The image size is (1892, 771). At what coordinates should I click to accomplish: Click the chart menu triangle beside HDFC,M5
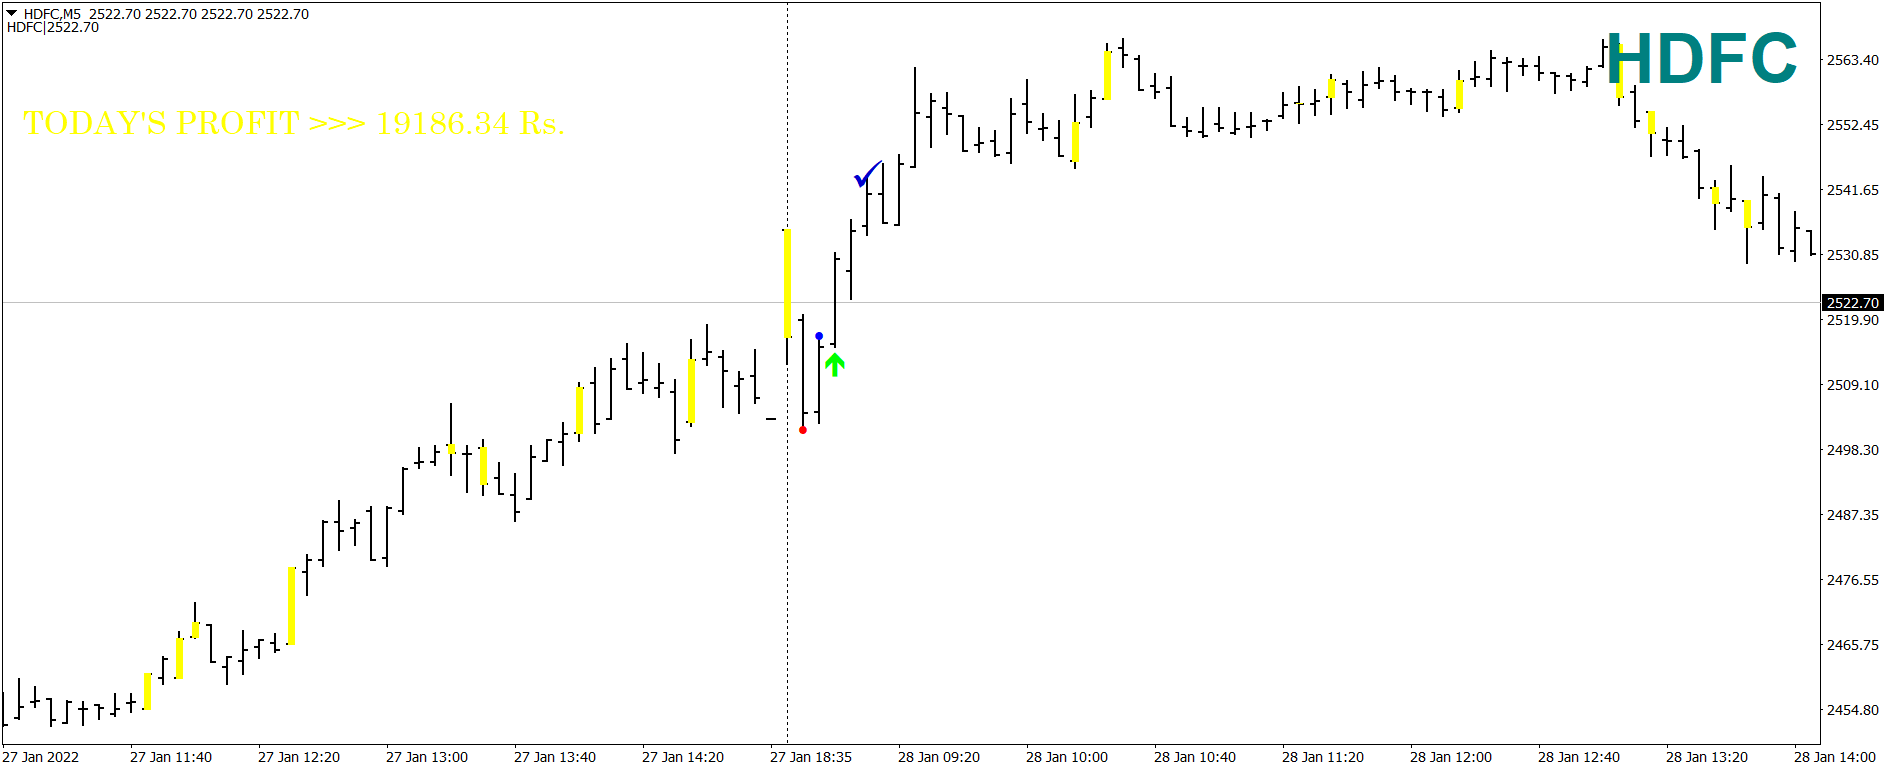coord(12,14)
